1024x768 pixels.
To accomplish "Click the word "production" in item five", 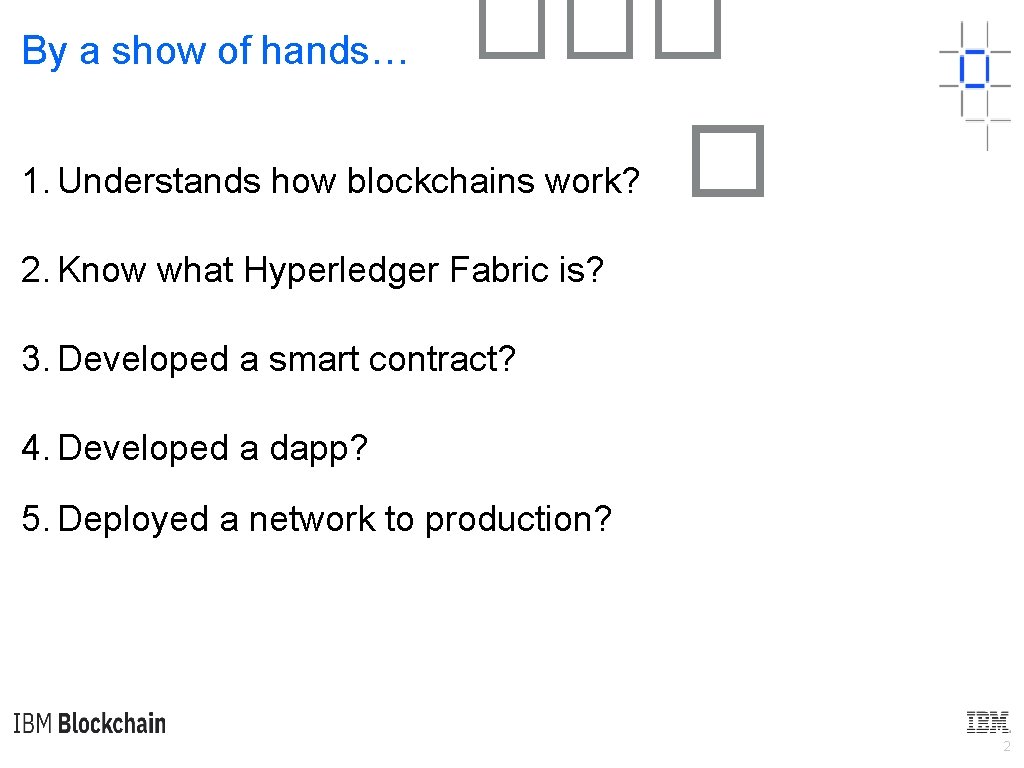I will [509, 521].
